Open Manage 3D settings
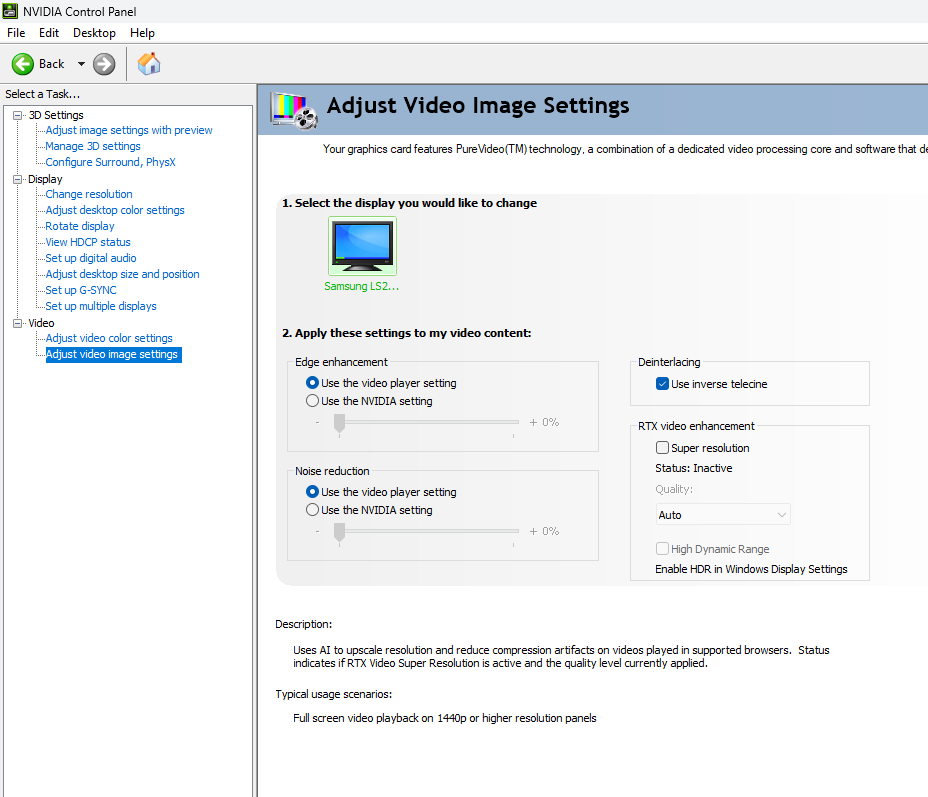Screen dimensions: 928x797 click(x=93, y=146)
